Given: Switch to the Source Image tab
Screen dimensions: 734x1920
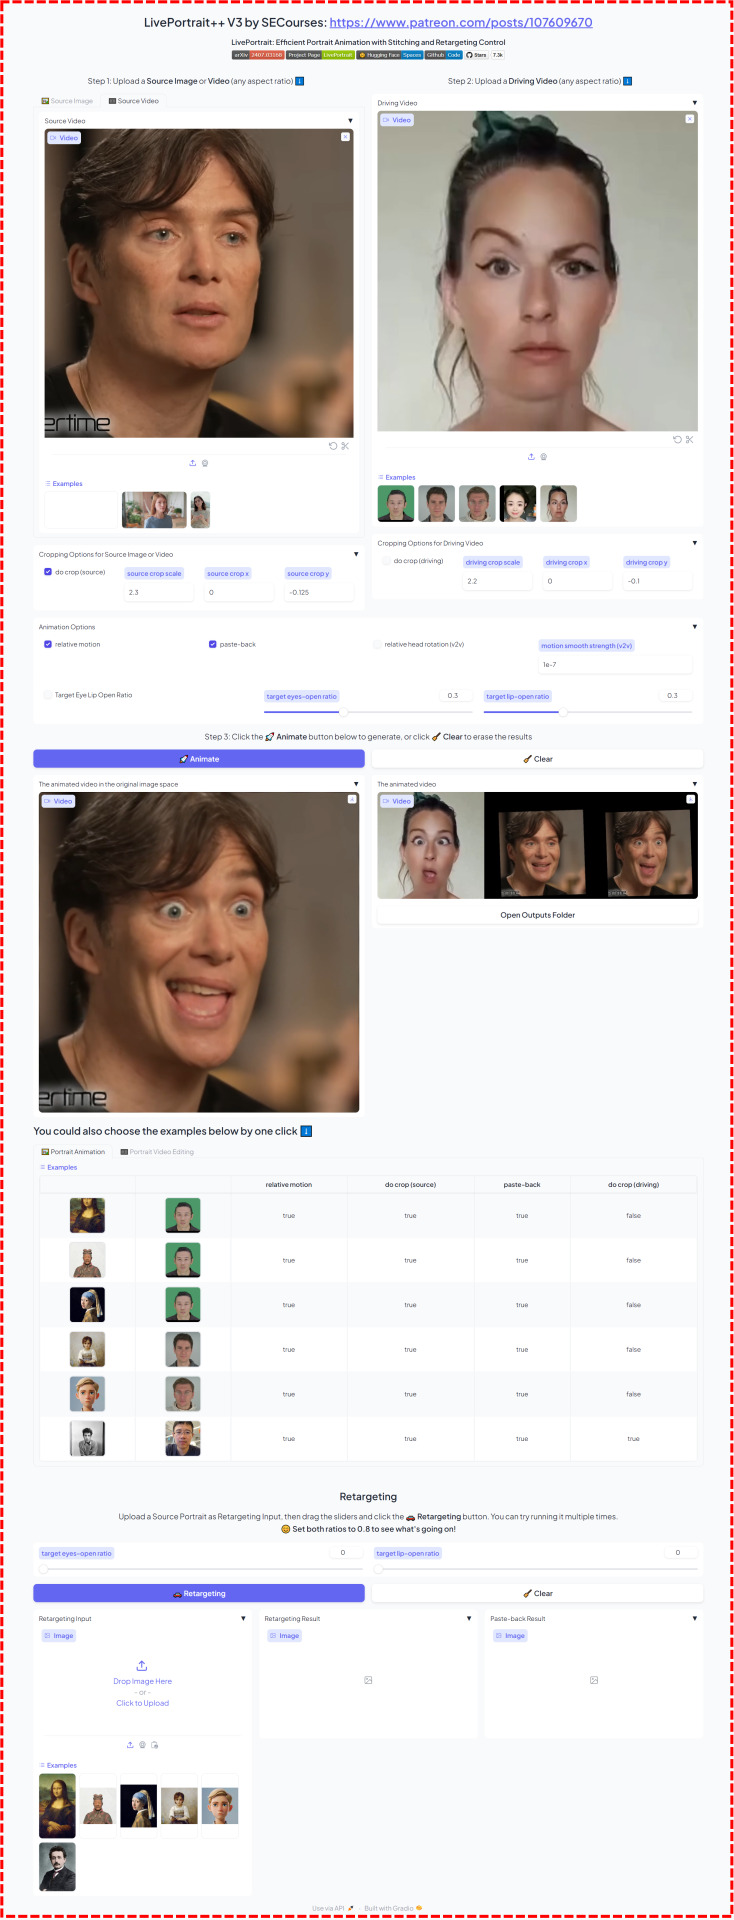Looking at the screenshot, I should pos(67,101).
